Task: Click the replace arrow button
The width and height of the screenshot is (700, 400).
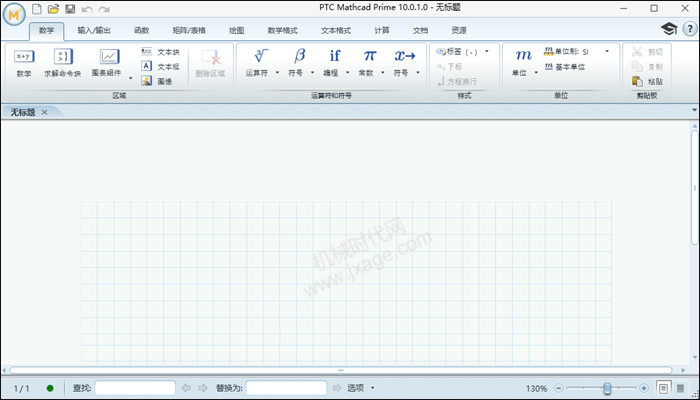Action: 337,388
